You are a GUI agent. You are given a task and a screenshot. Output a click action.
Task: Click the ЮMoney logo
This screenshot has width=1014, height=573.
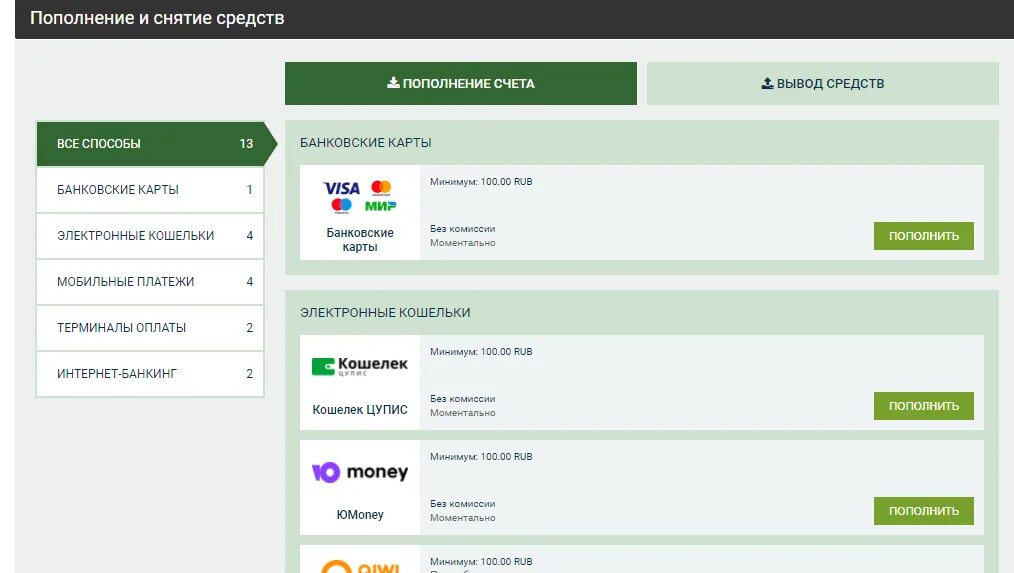[x=360, y=472]
